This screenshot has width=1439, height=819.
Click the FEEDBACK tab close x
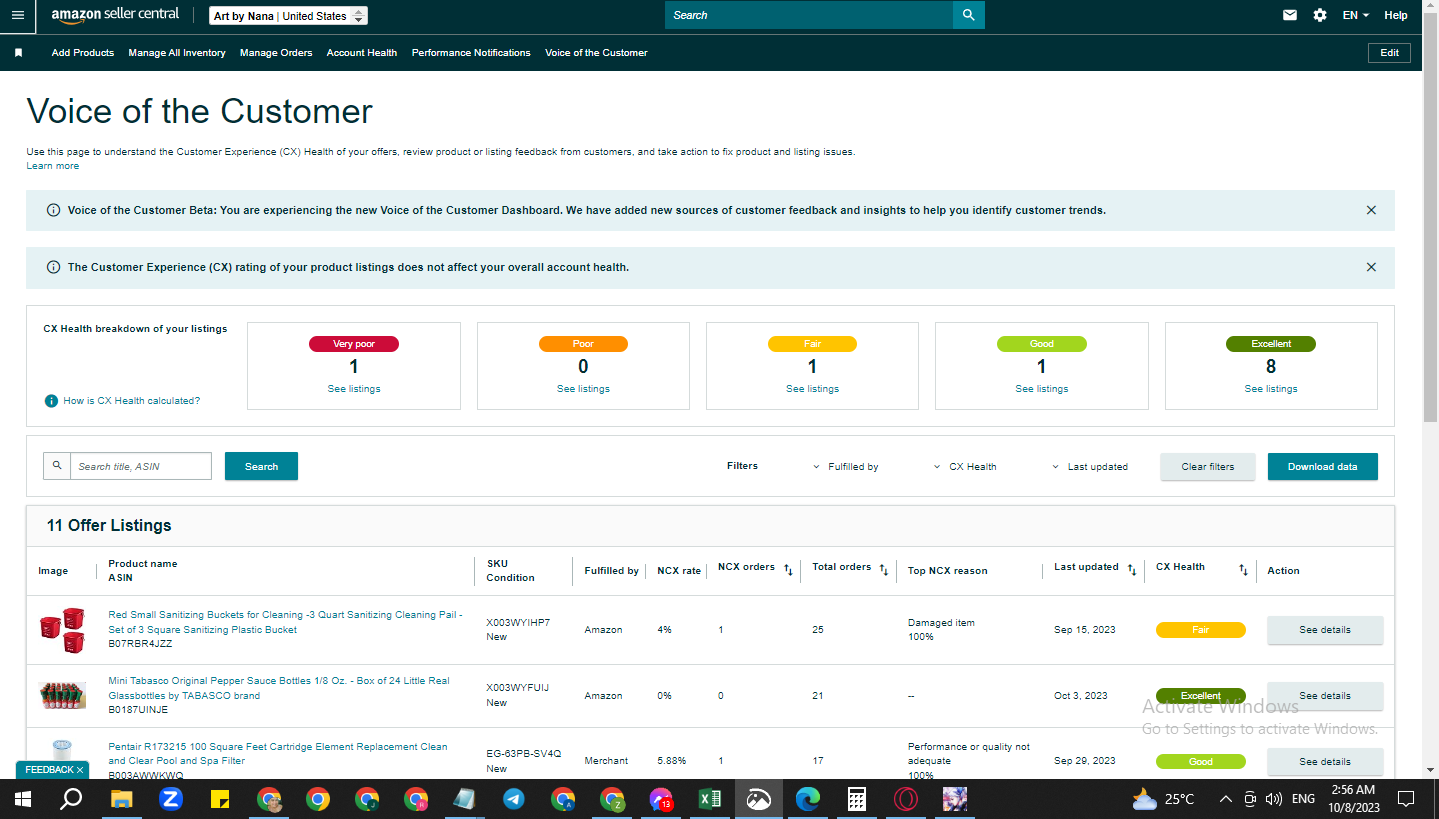80,770
